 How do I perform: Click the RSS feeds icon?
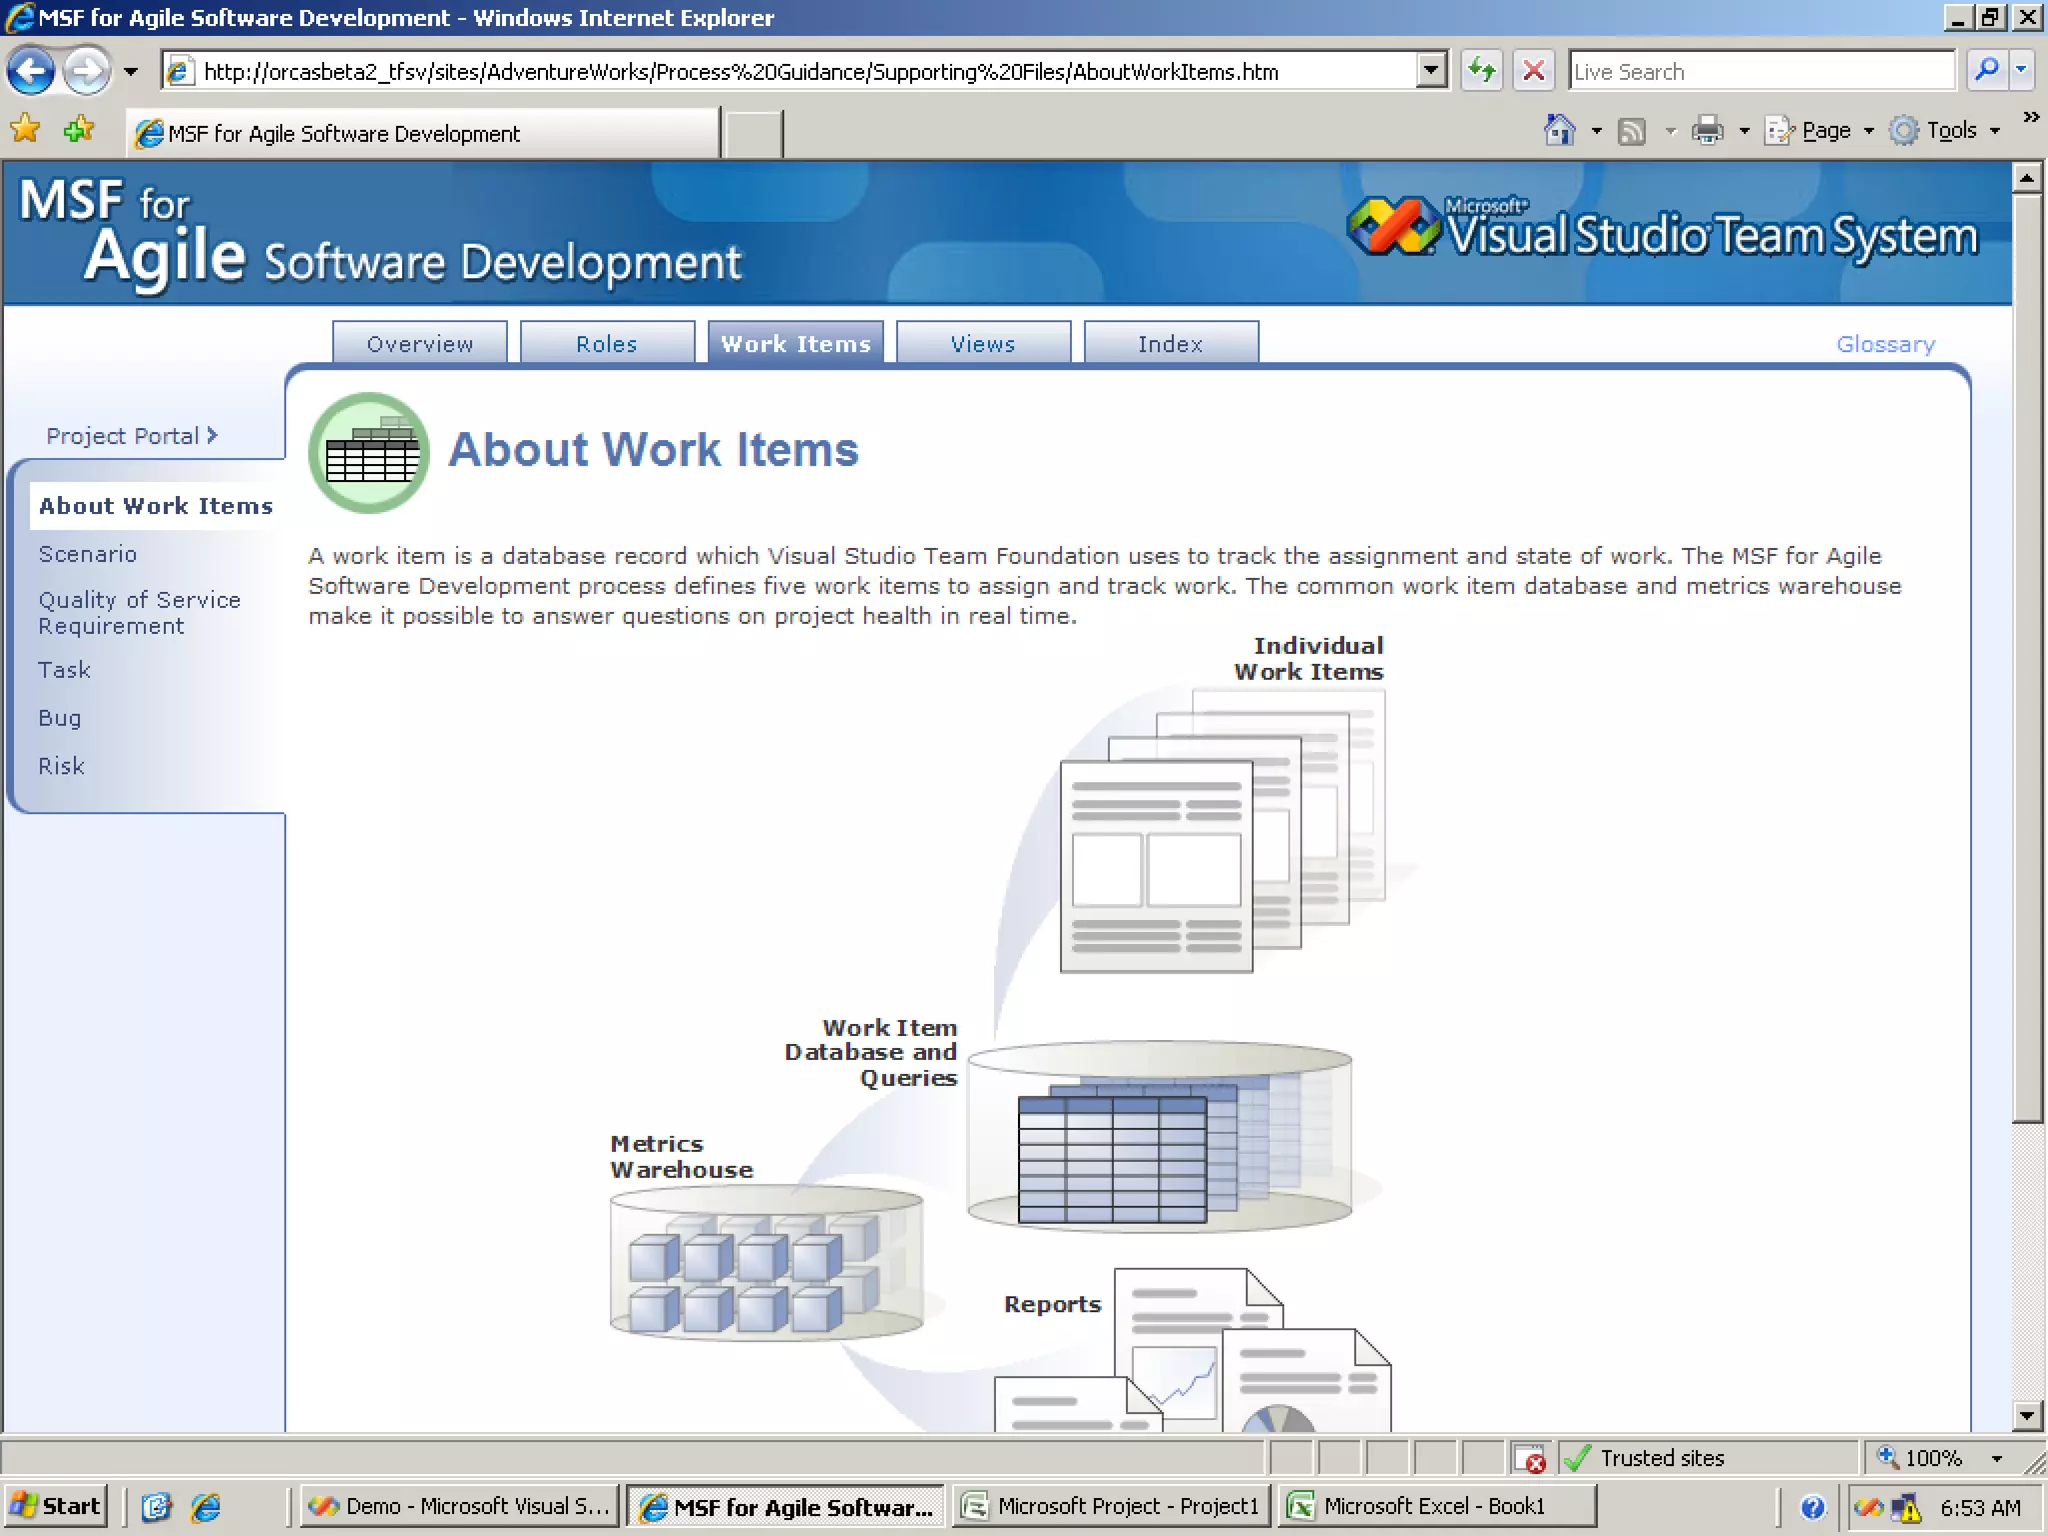(x=1632, y=131)
